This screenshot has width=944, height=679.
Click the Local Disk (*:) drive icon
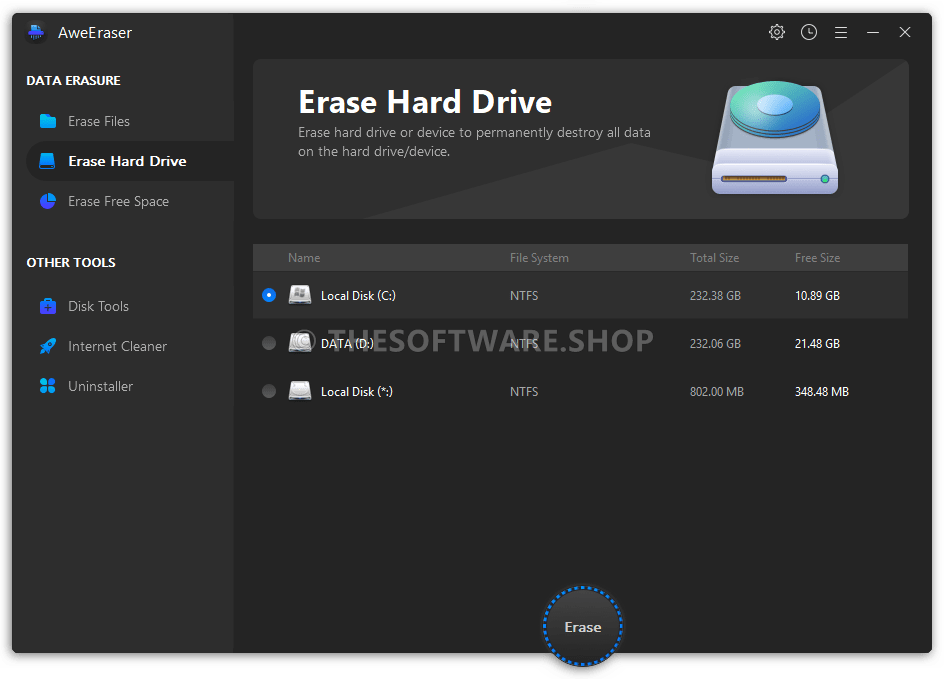[x=300, y=391]
